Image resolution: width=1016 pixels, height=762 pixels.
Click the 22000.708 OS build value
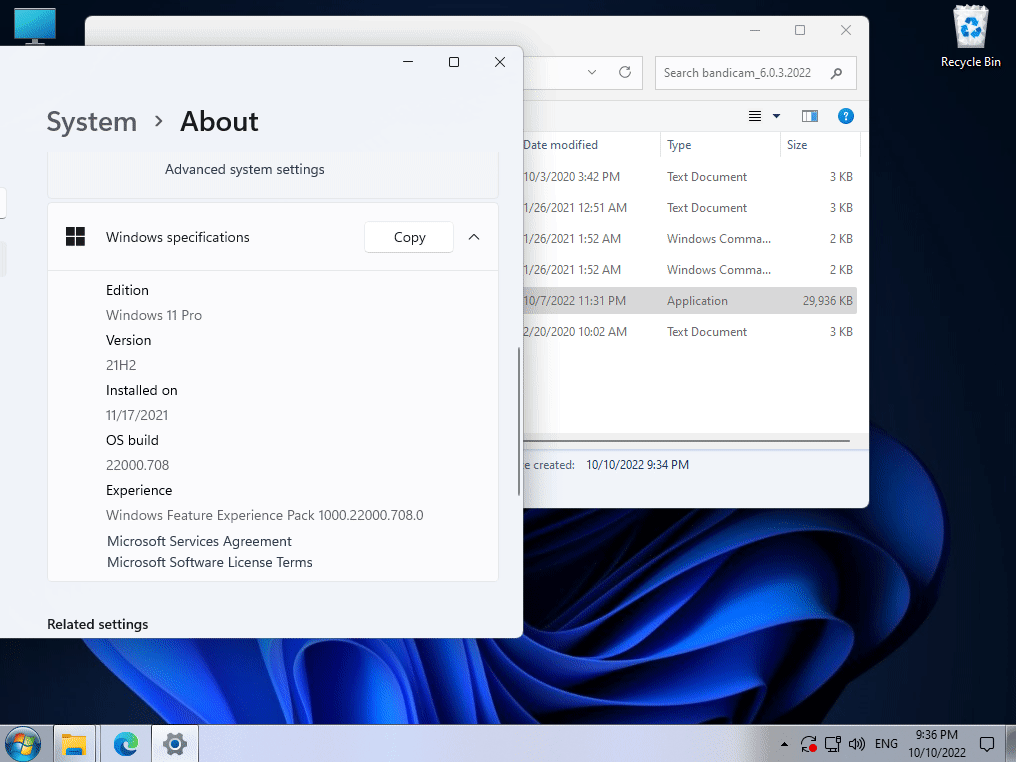137,465
